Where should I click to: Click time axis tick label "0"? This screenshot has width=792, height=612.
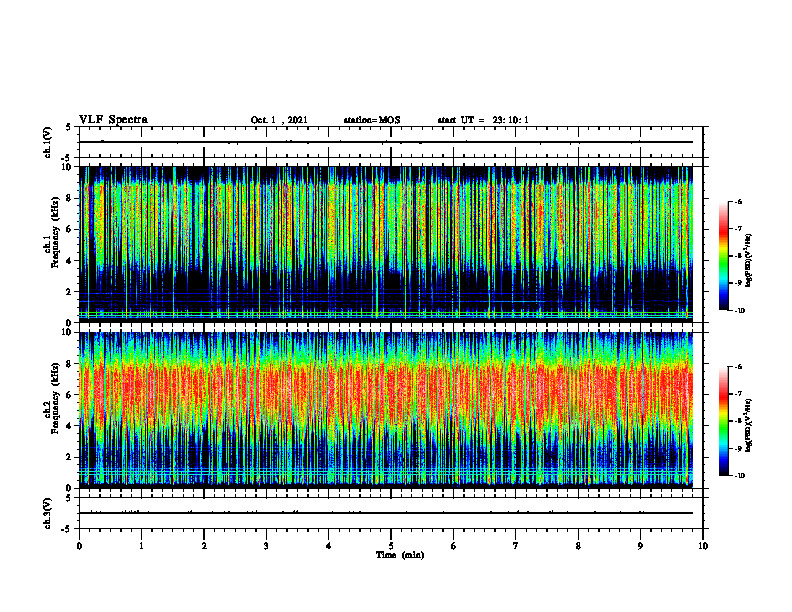79,546
